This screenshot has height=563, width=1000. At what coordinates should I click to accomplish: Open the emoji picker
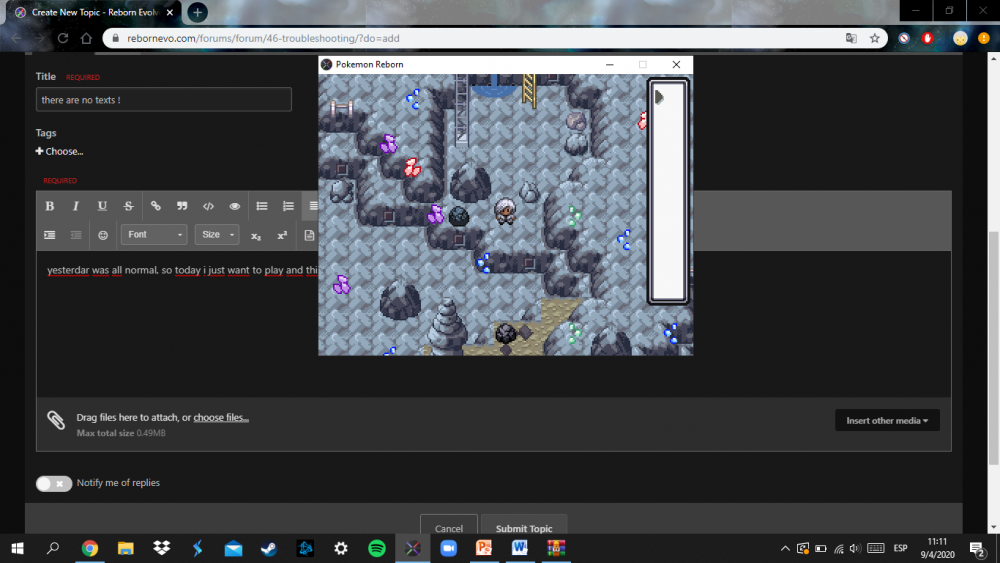102,235
